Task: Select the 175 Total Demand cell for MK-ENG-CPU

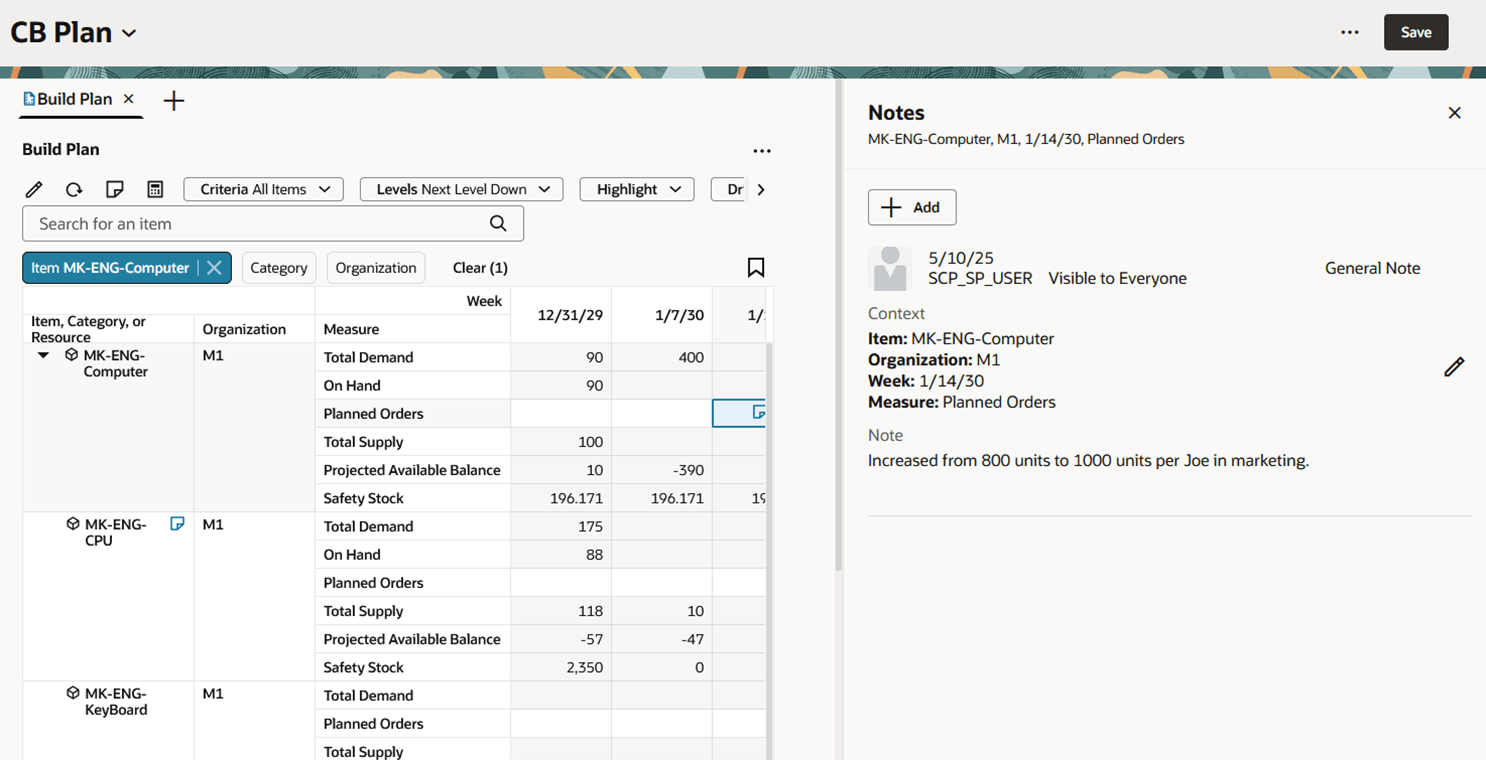Action: (x=561, y=526)
